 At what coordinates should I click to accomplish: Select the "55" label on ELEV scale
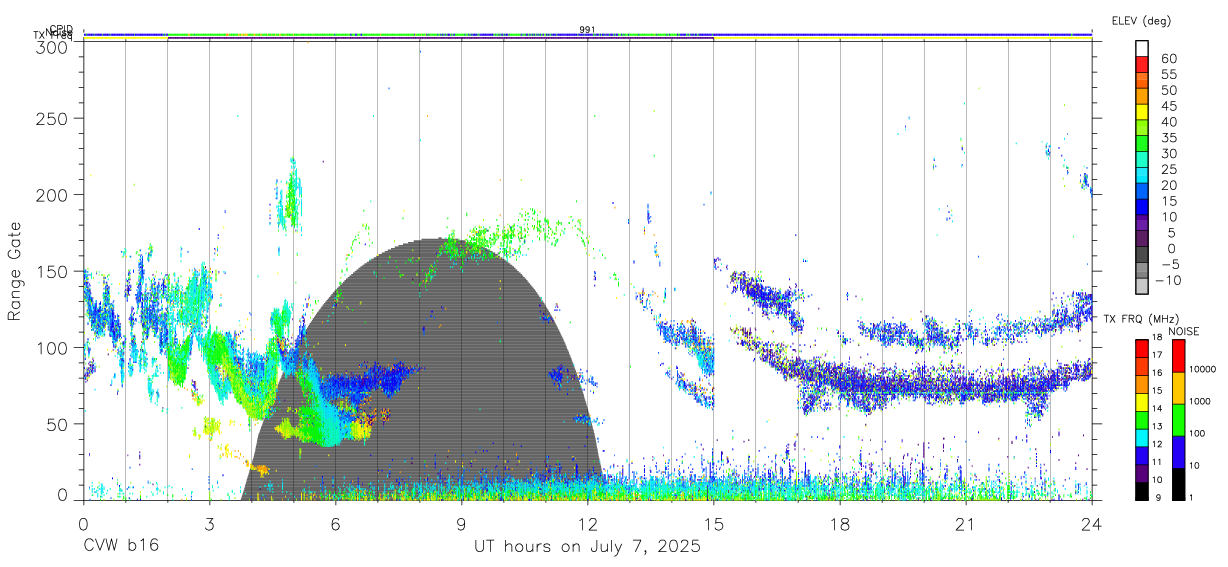click(1167, 75)
